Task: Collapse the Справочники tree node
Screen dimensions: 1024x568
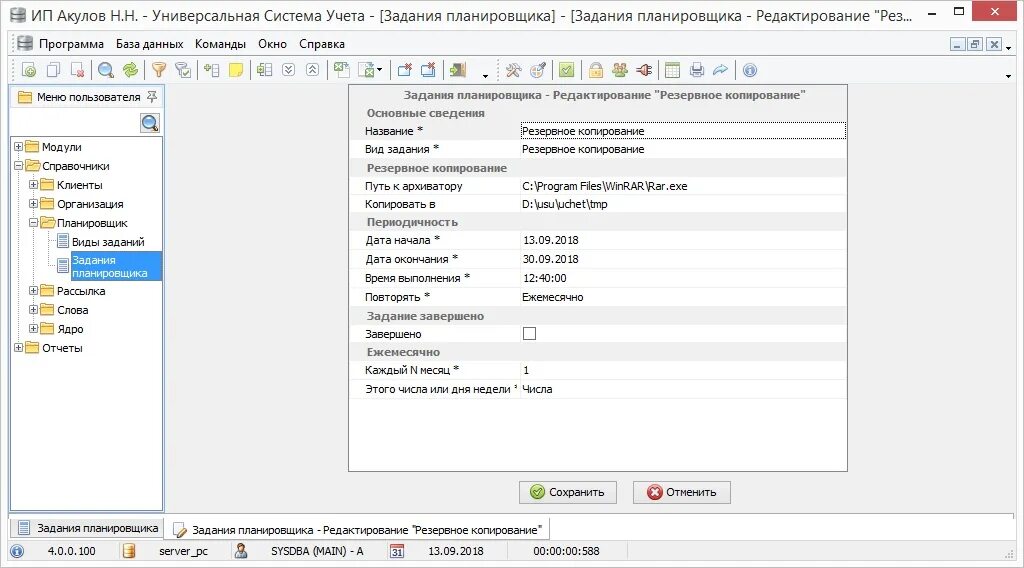Action: click(x=18, y=166)
